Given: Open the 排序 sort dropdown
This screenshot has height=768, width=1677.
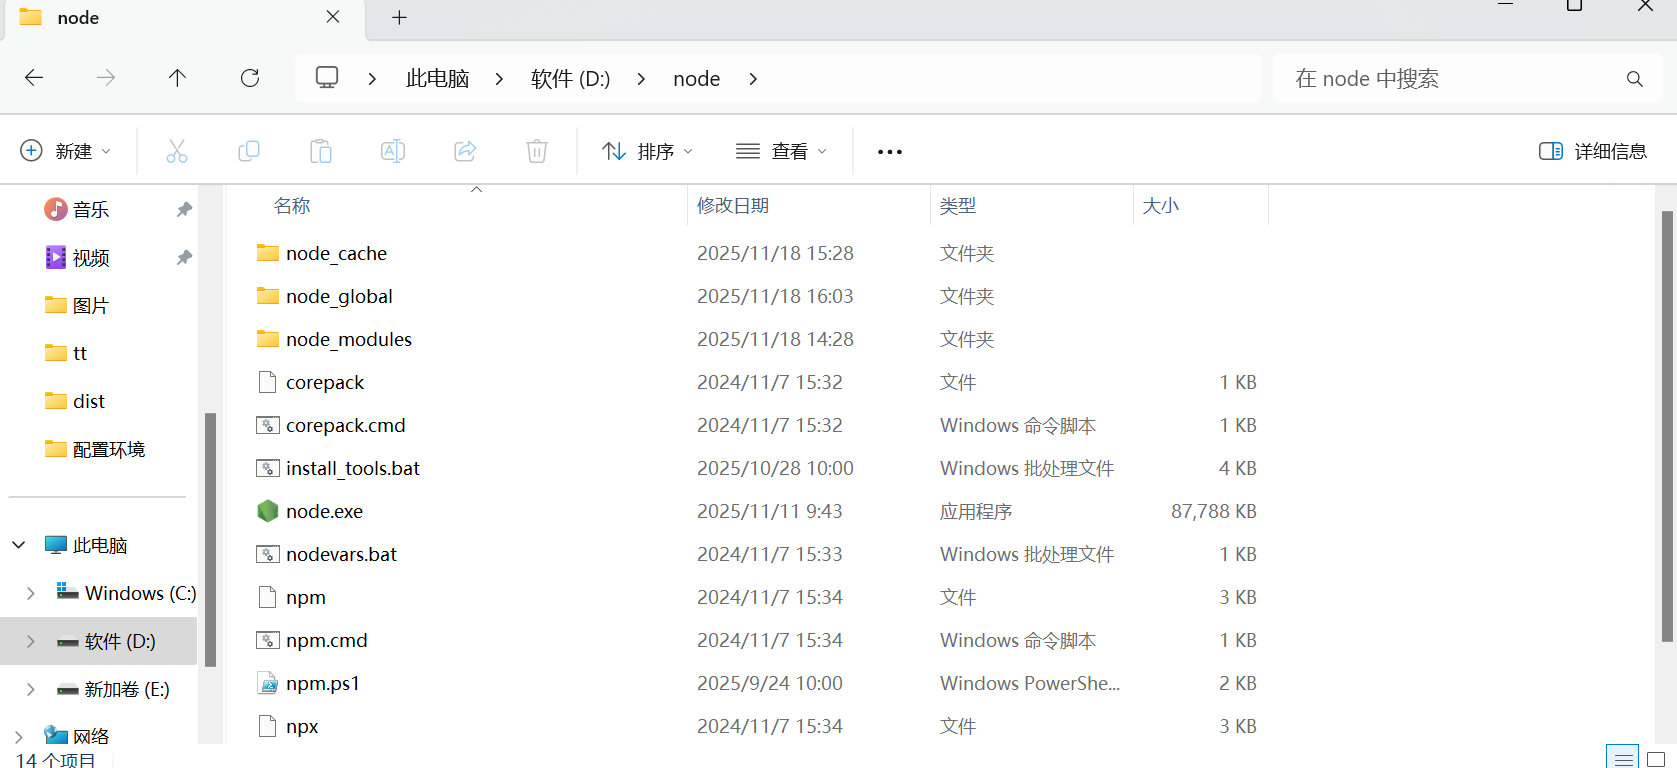Looking at the screenshot, I should pos(647,151).
